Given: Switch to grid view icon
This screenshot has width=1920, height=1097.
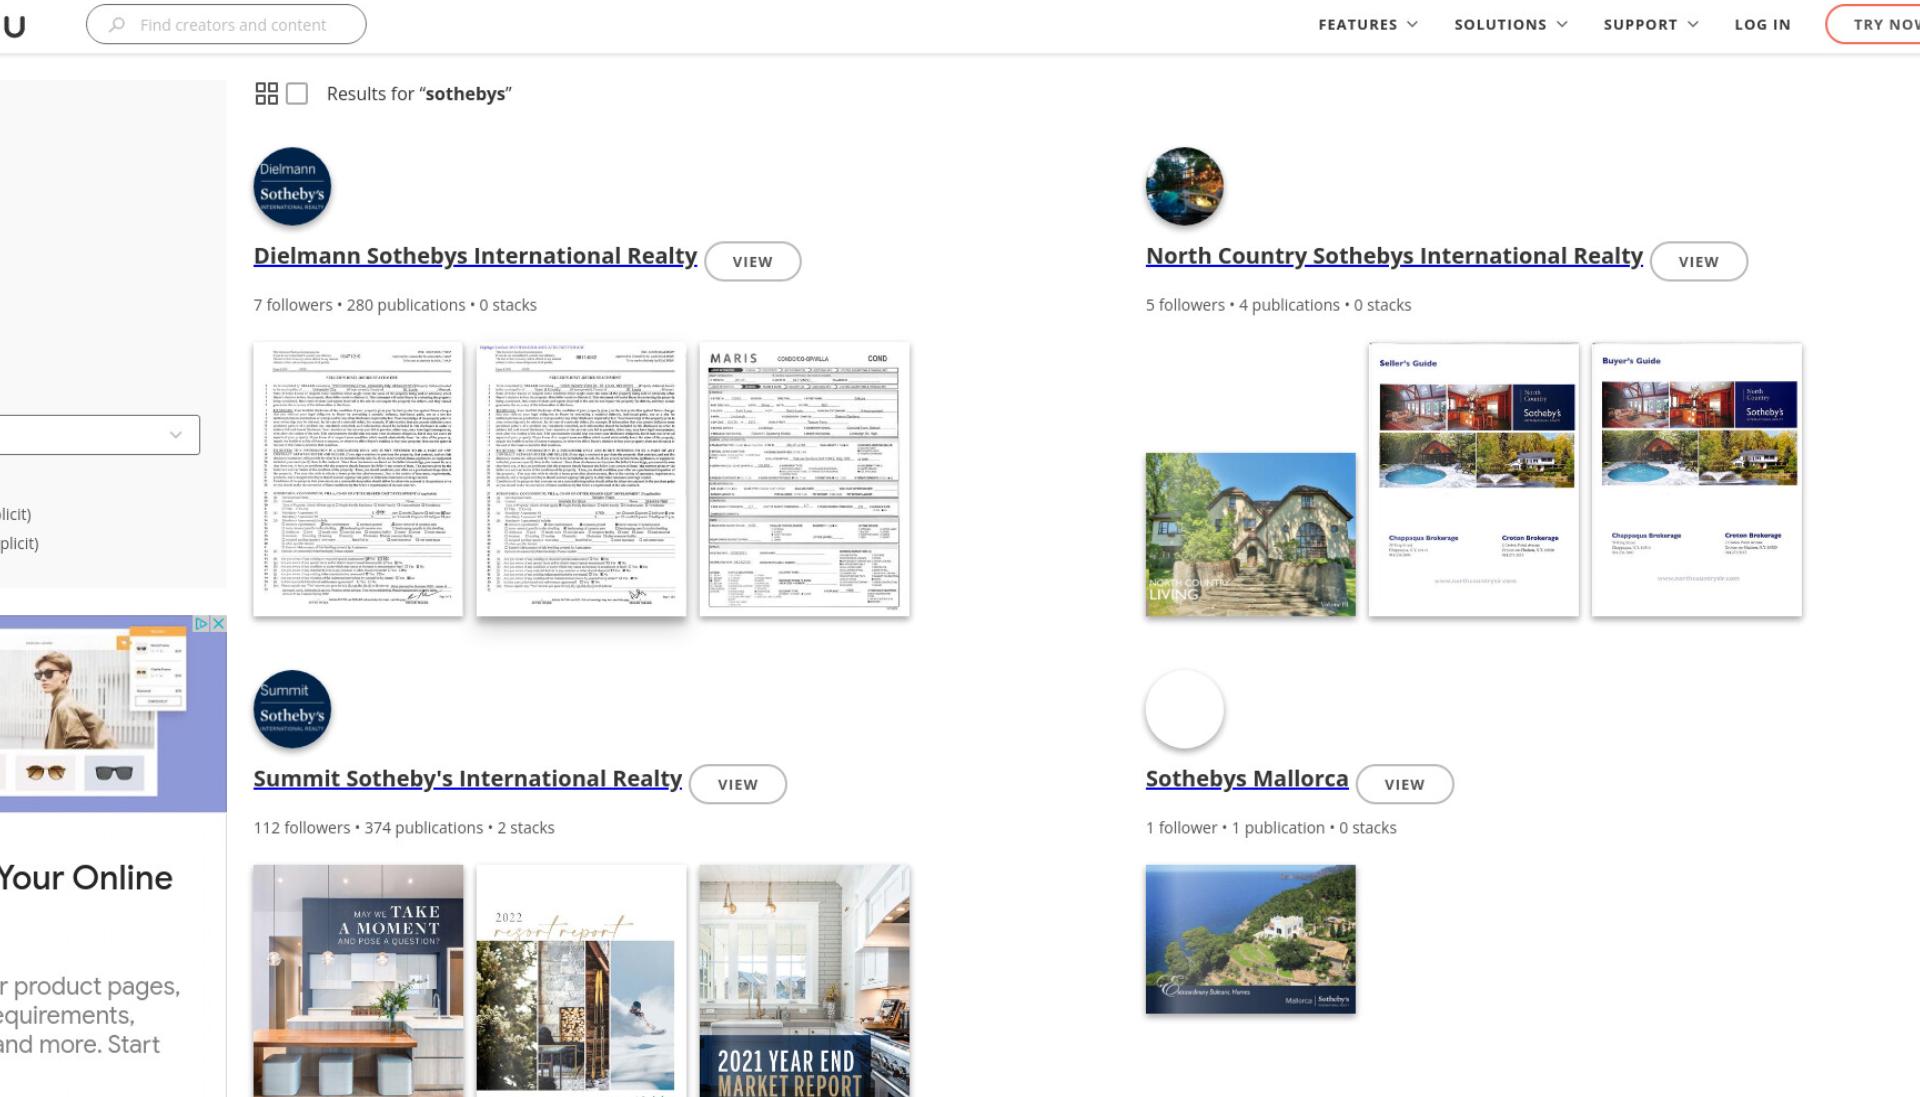Looking at the screenshot, I should pos(266,94).
